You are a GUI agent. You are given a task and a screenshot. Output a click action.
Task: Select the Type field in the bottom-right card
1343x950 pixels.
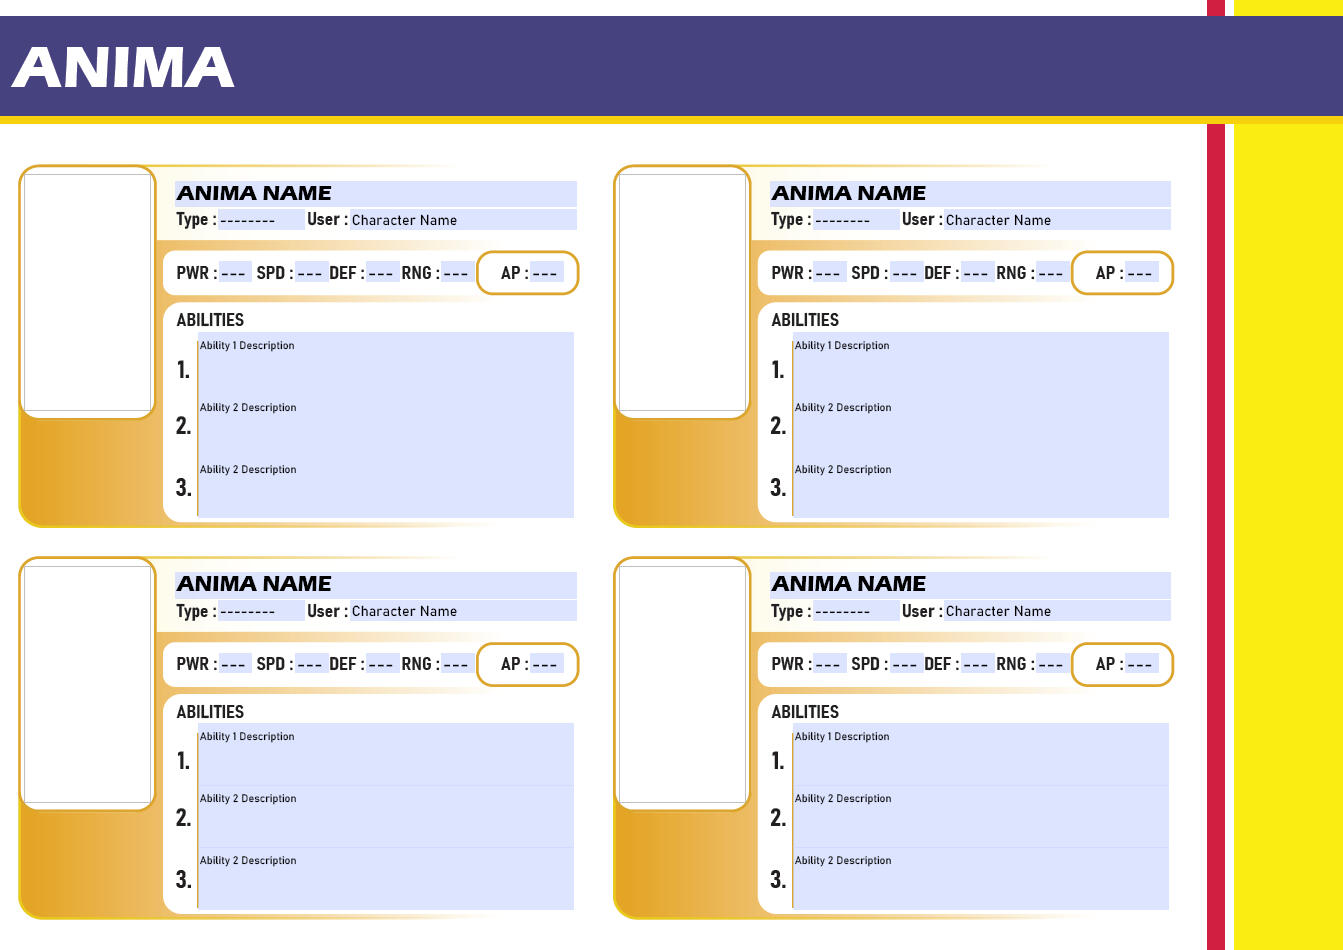(x=855, y=611)
